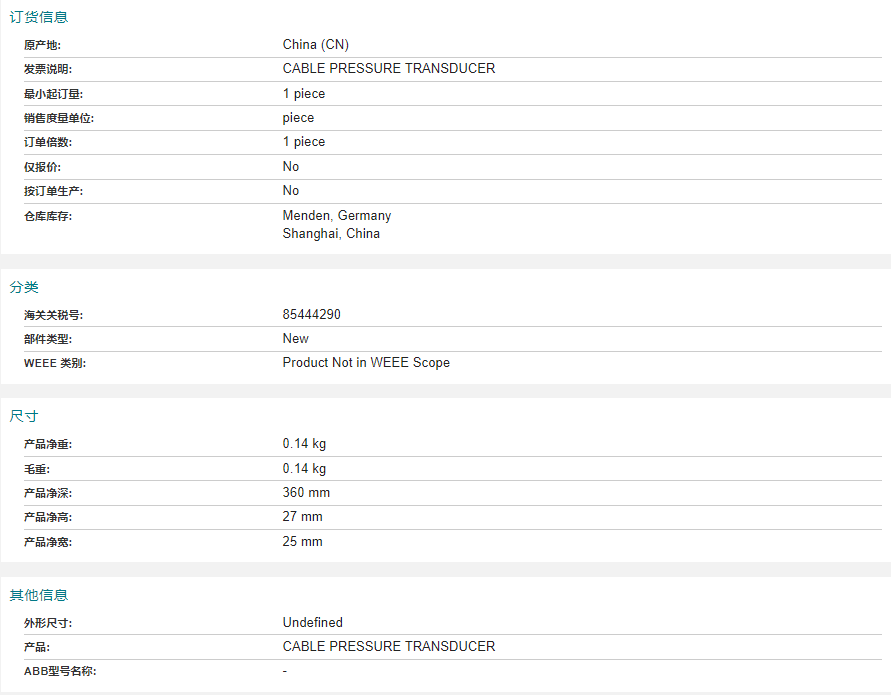Click the 订货信息 section heading

39,17
